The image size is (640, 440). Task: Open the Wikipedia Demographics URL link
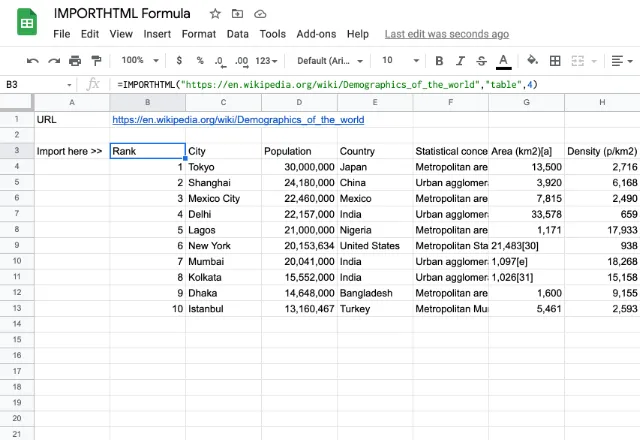pos(238,120)
